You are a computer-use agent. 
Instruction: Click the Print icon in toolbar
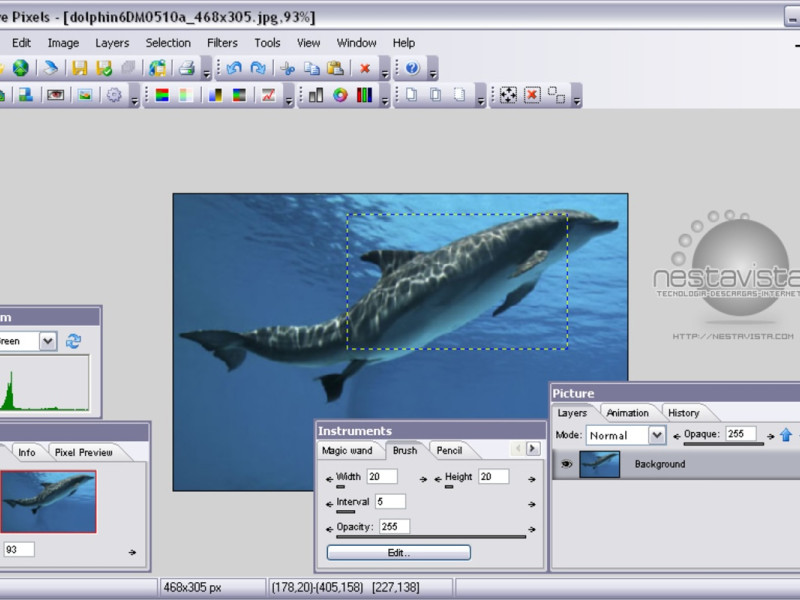pos(186,68)
